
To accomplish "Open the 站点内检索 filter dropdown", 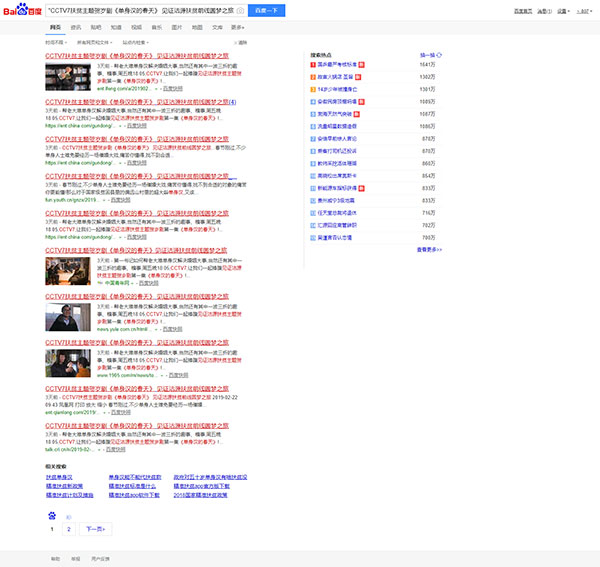I will coord(136,42).
